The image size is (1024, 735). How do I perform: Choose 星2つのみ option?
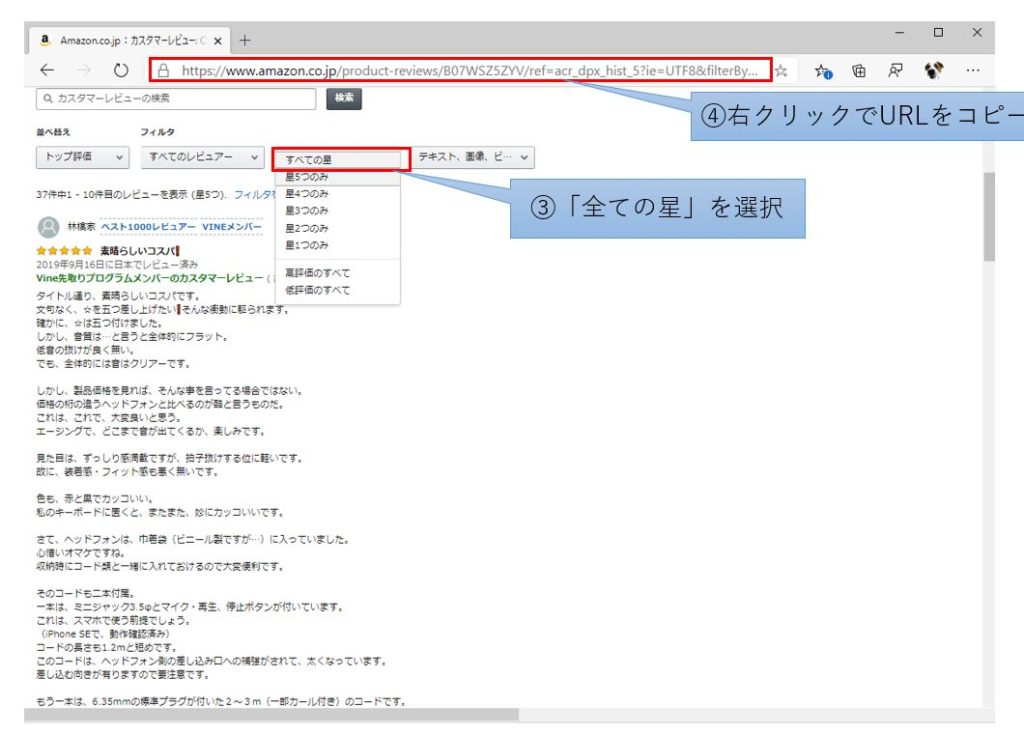[x=338, y=229]
